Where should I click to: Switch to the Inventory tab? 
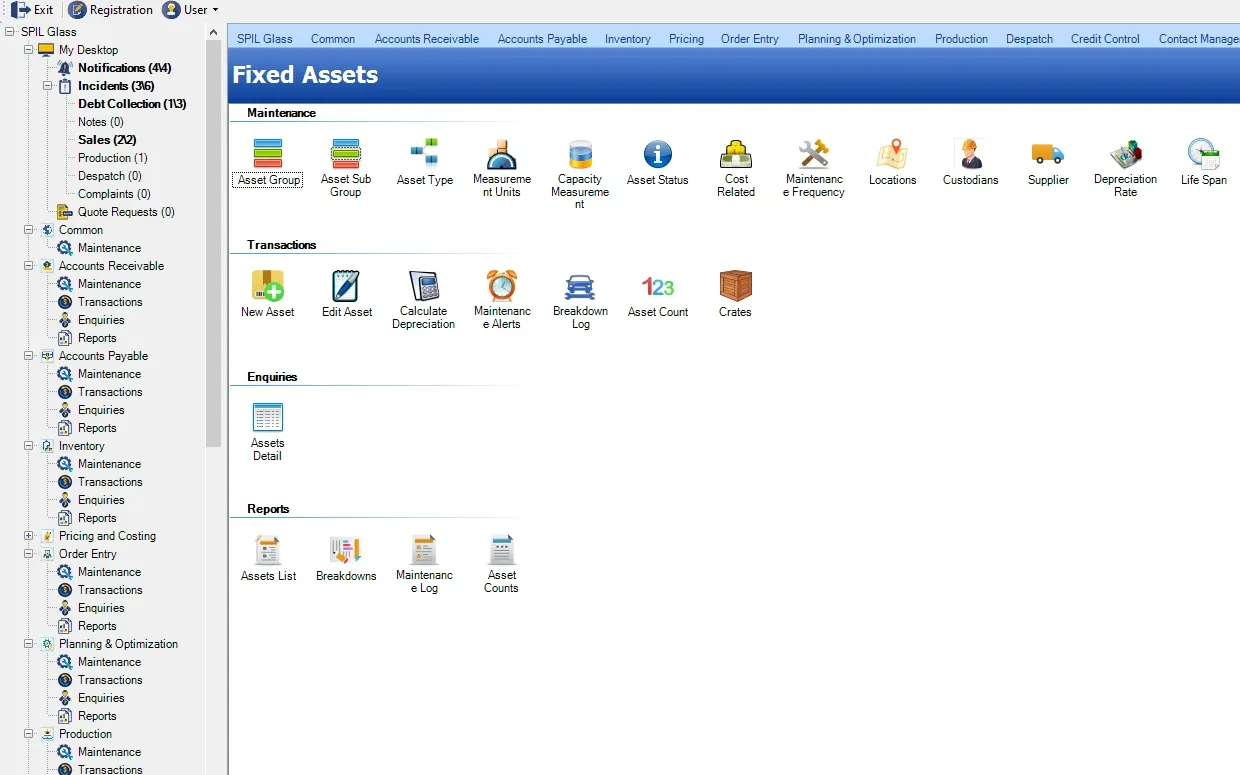click(x=628, y=39)
